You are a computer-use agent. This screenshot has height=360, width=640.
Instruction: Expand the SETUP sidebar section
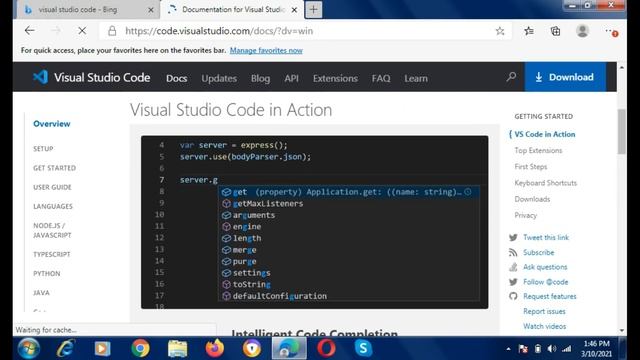pyautogui.click(x=43, y=149)
